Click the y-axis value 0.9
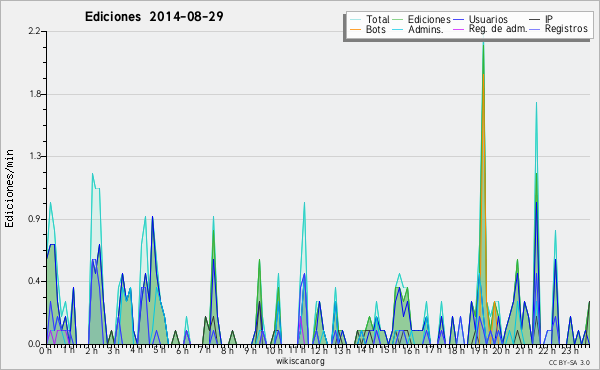 [34, 219]
